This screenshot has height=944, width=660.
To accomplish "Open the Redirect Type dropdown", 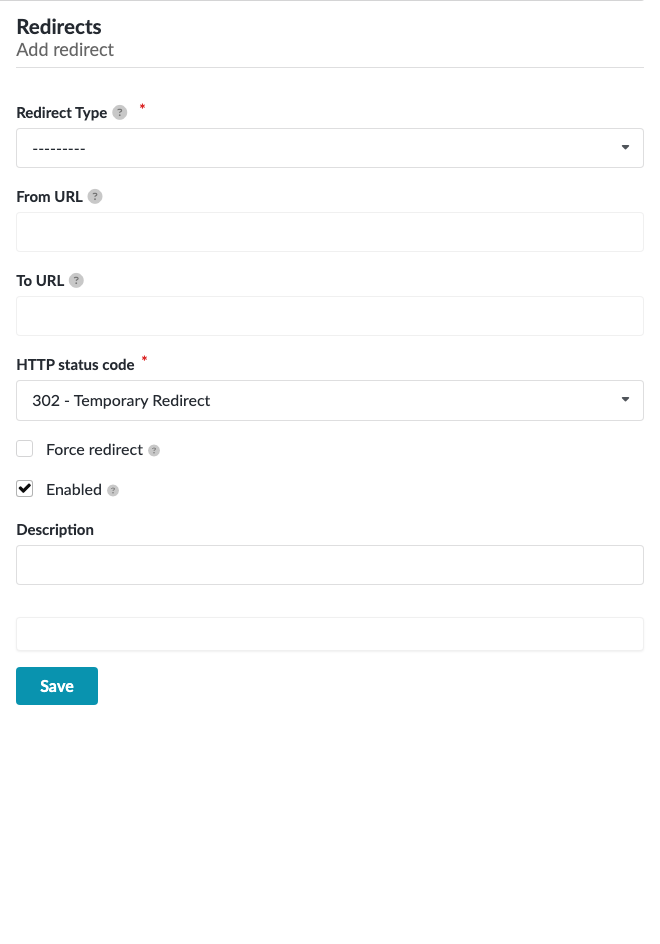I will tap(330, 147).
